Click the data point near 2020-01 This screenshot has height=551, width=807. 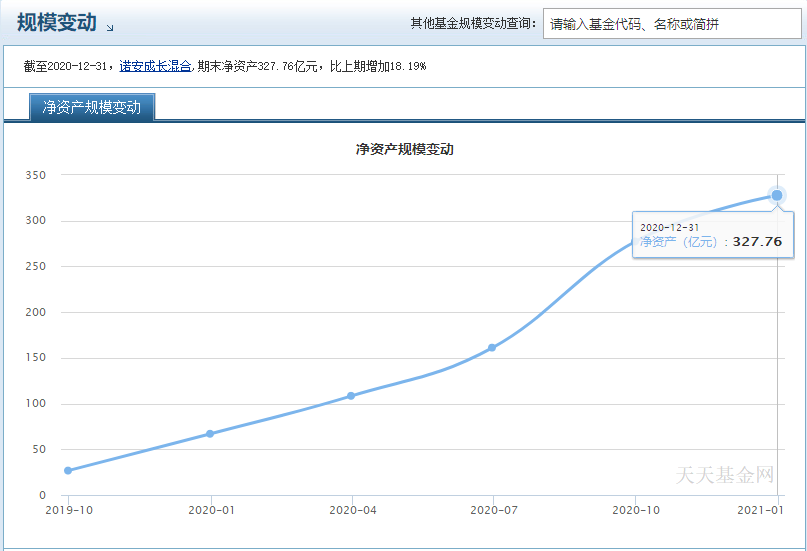coord(210,434)
